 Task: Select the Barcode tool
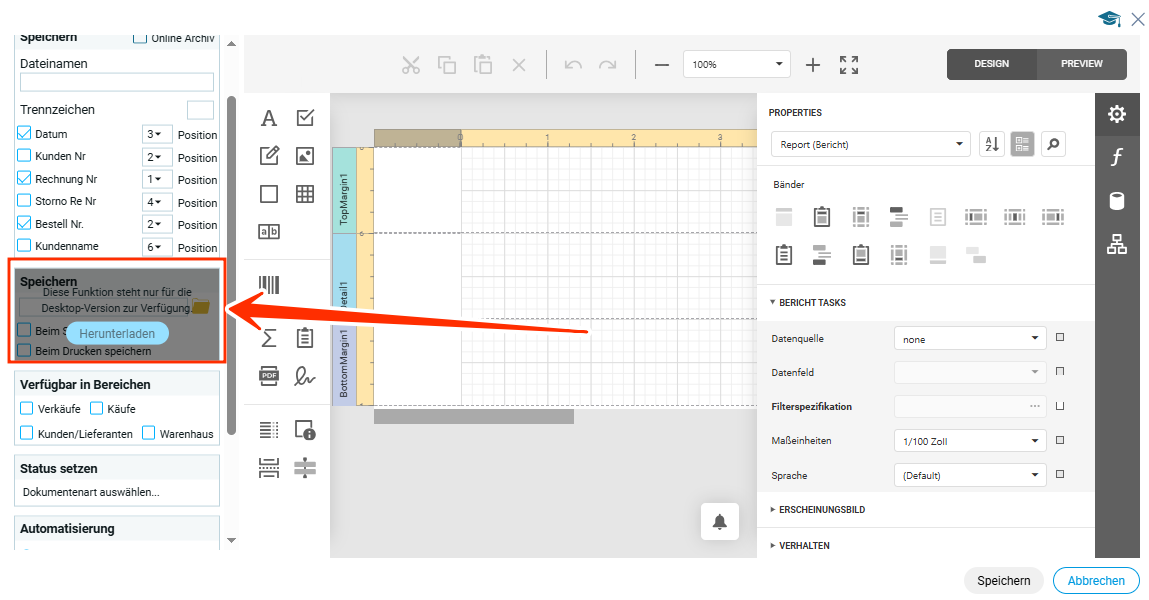[269, 285]
